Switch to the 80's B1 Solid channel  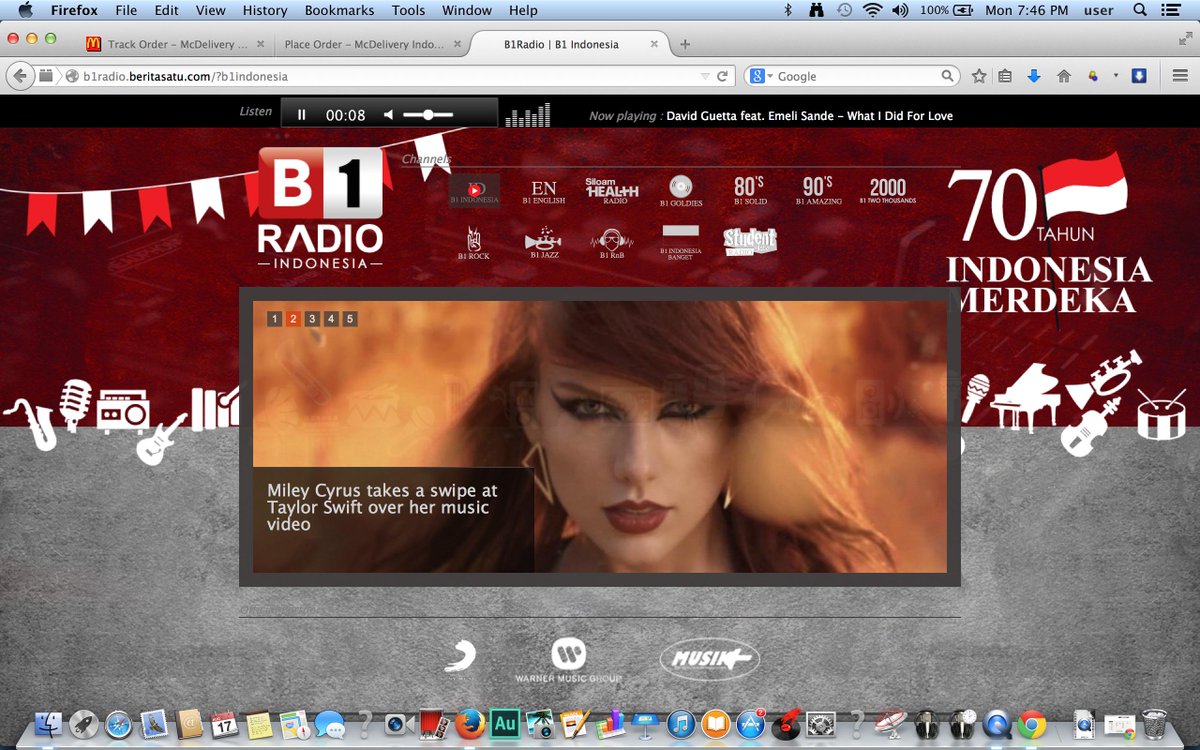750,191
